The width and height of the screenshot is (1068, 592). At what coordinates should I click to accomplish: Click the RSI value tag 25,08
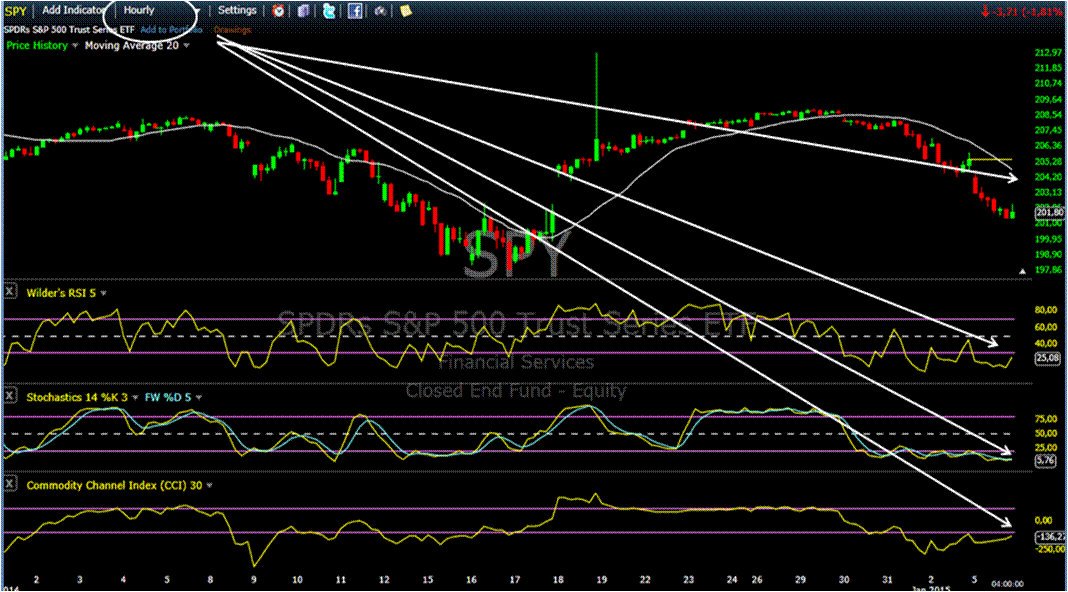pos(1048,358)
